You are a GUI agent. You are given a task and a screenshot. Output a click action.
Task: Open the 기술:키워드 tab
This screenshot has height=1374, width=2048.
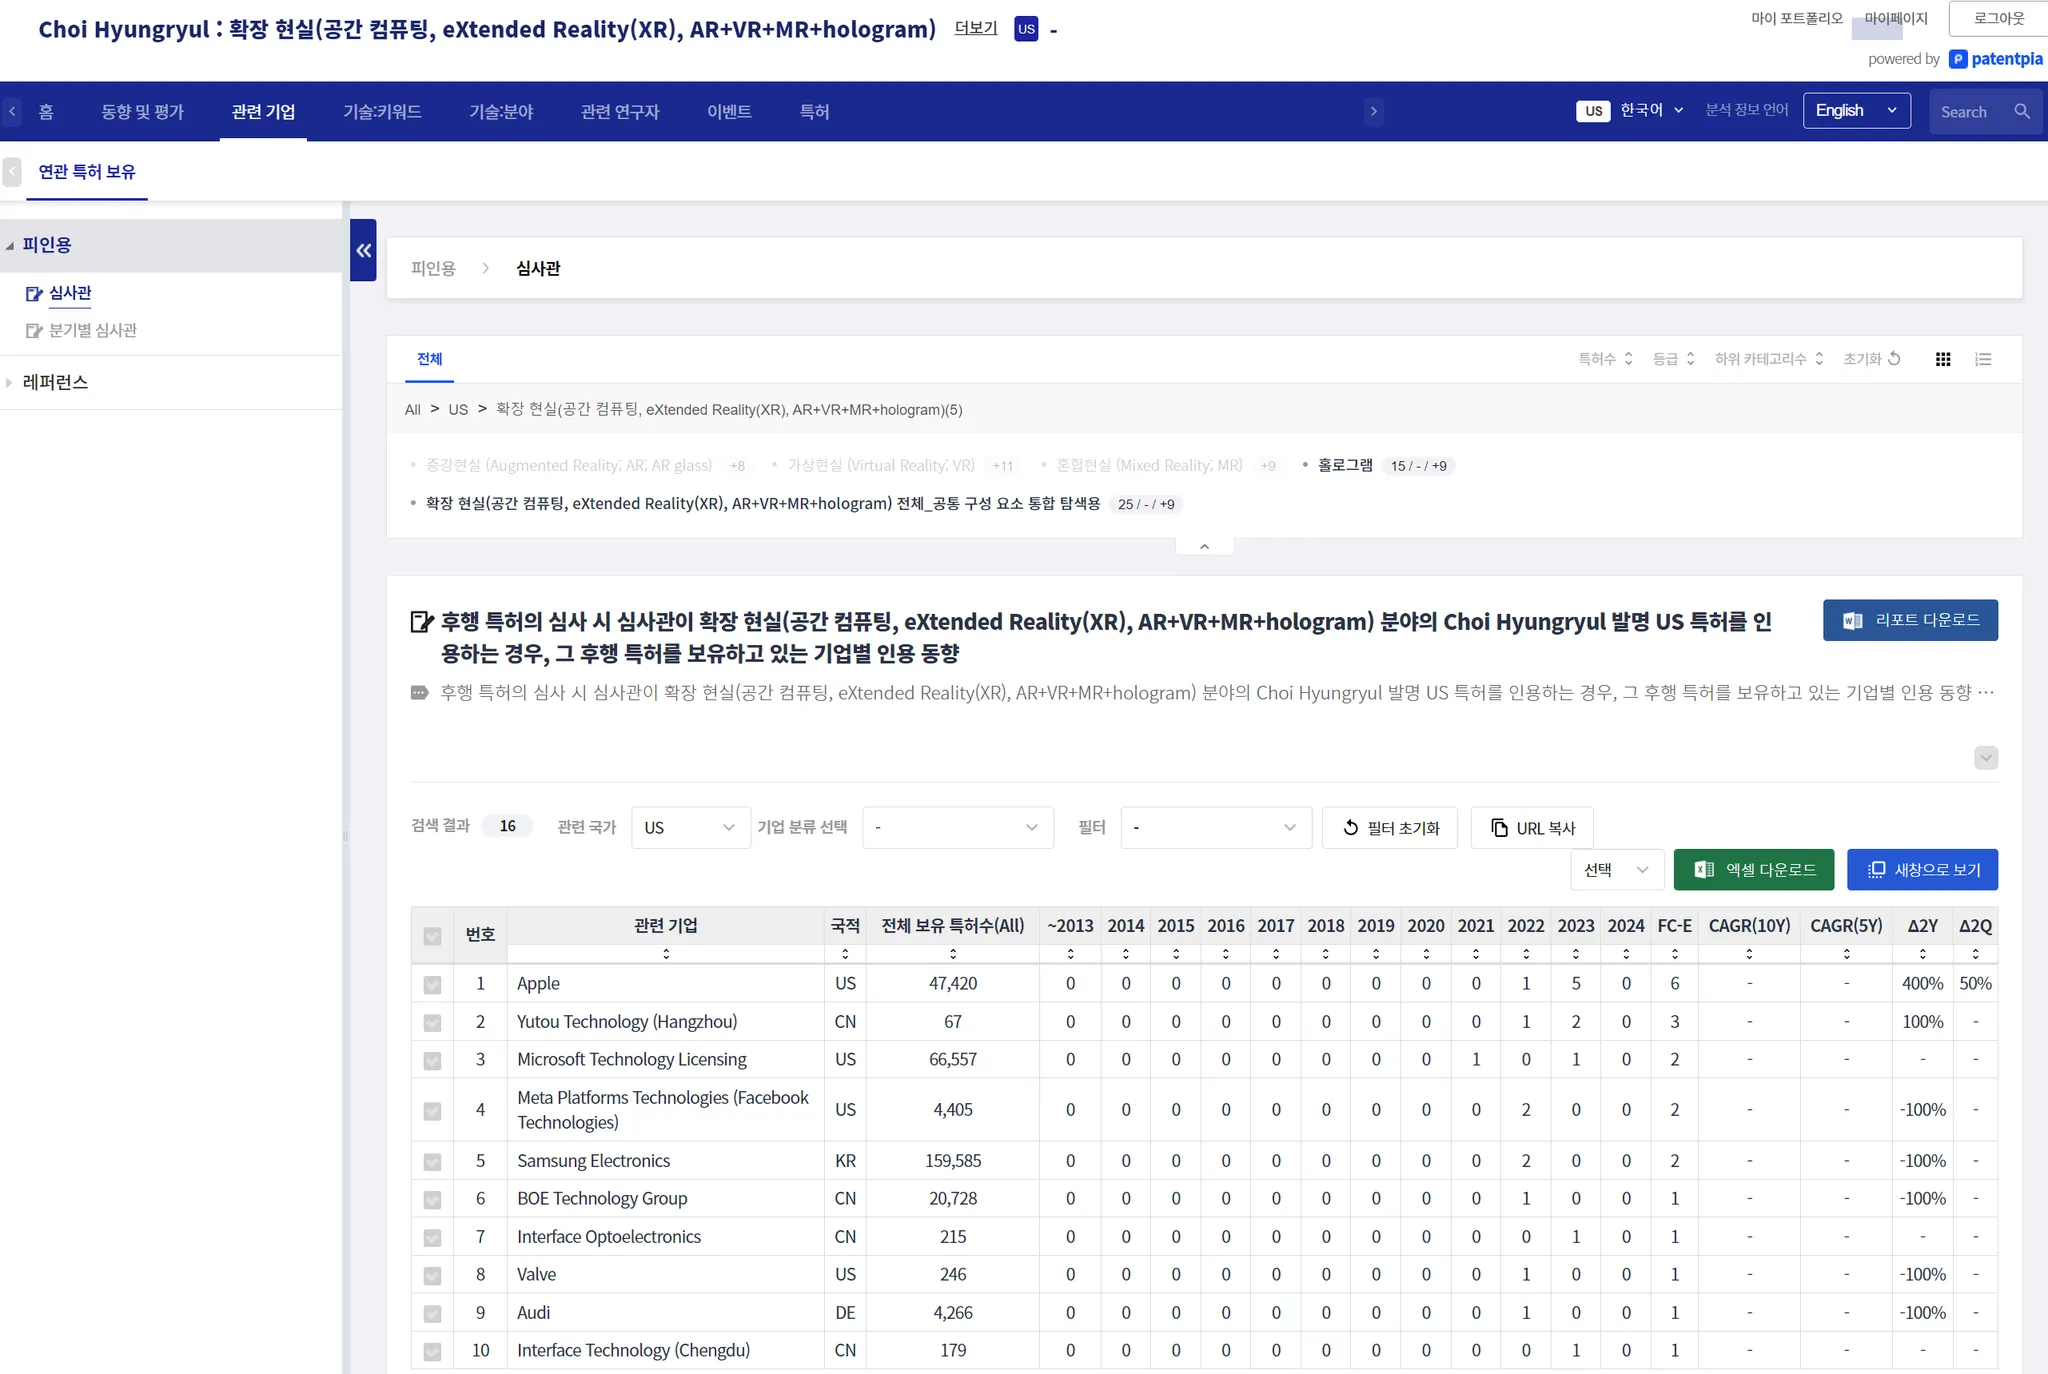pos(382,112)
